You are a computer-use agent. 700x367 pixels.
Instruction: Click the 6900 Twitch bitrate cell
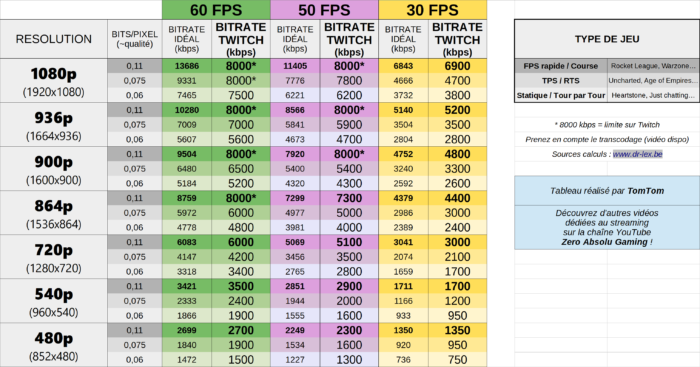(458, 66)
